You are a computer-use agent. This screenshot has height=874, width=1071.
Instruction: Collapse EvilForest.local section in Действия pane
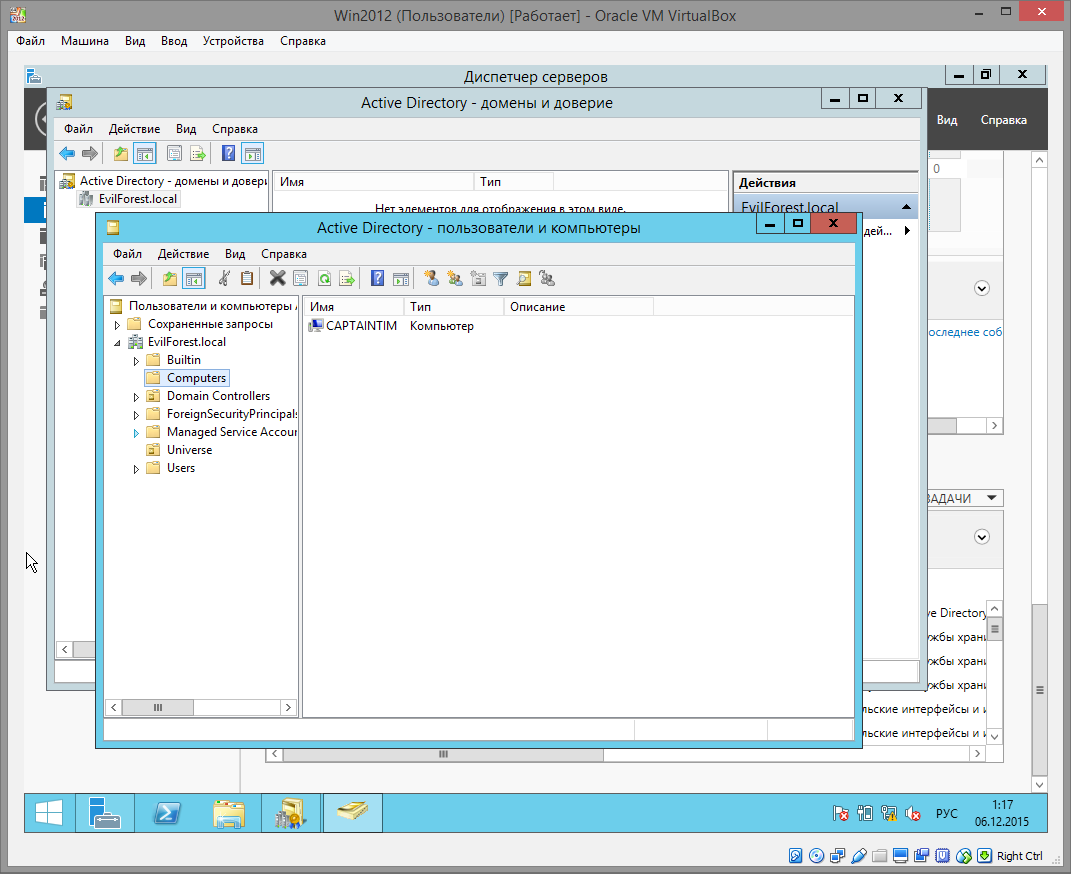point(906,207)
